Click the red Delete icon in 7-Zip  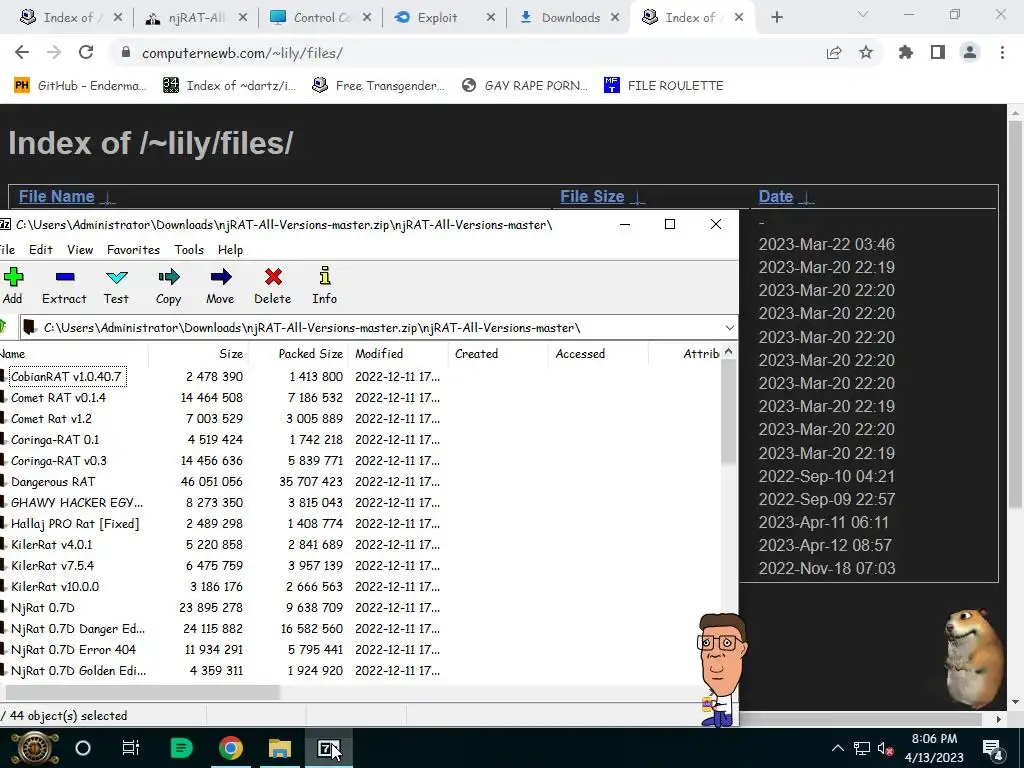tap(273, 277)
